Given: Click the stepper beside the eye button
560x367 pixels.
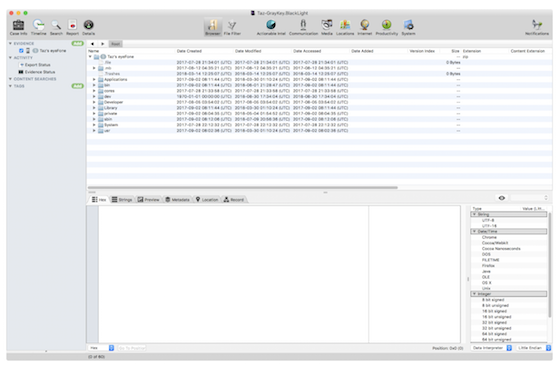Looking at the screenshot, I should [545, 198].
